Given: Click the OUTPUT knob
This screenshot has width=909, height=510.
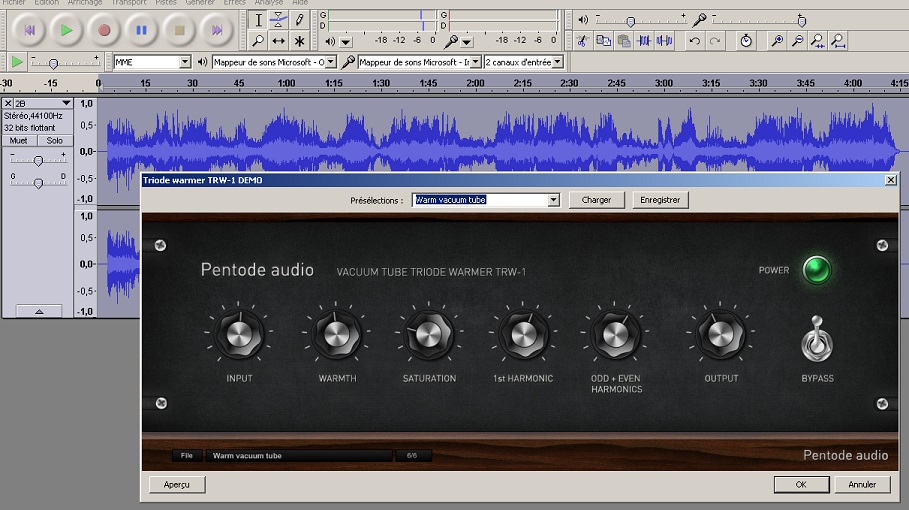Looking at the screenshot, I should point(721,334).
